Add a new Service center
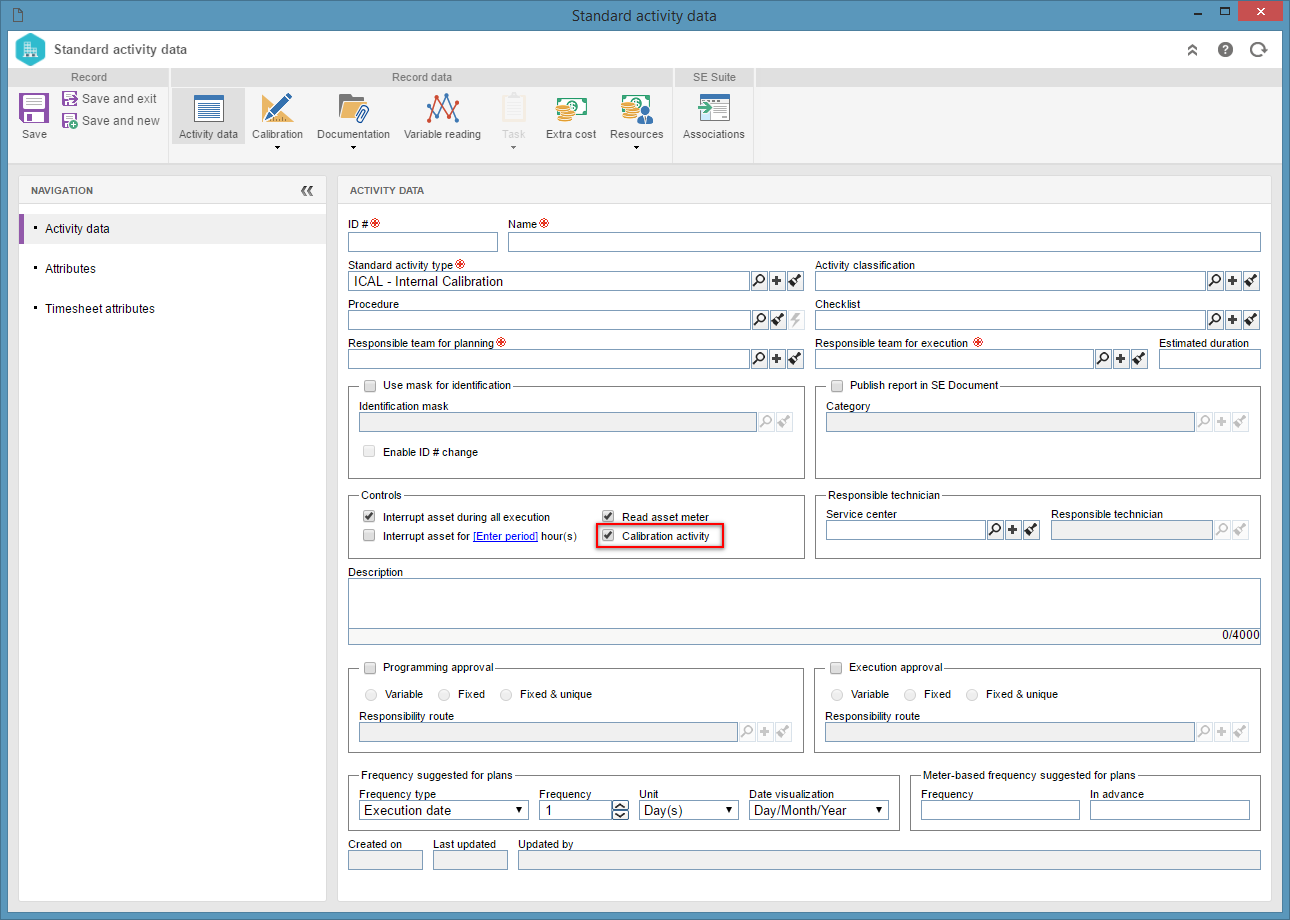The image size is (1290, 920). pyautogui.click(x=1013, y=530)
